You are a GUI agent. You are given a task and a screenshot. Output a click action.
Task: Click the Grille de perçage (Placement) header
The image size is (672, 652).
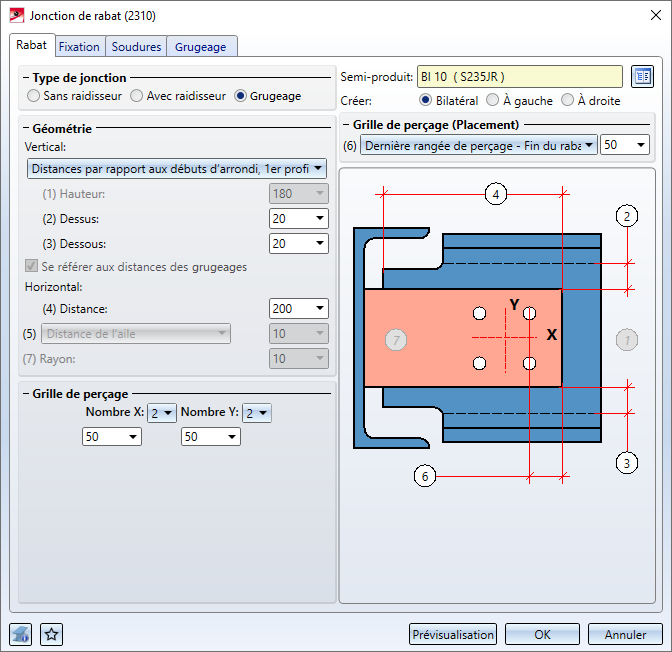tap(436, 125)
